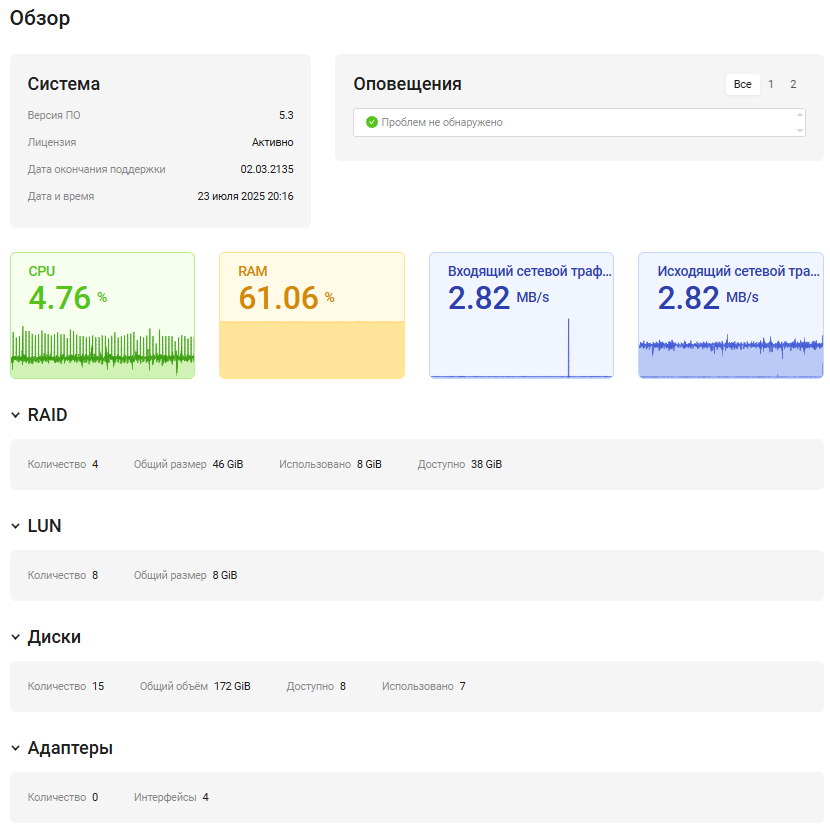Click the license status "Активно"

(x=272, y=142)
